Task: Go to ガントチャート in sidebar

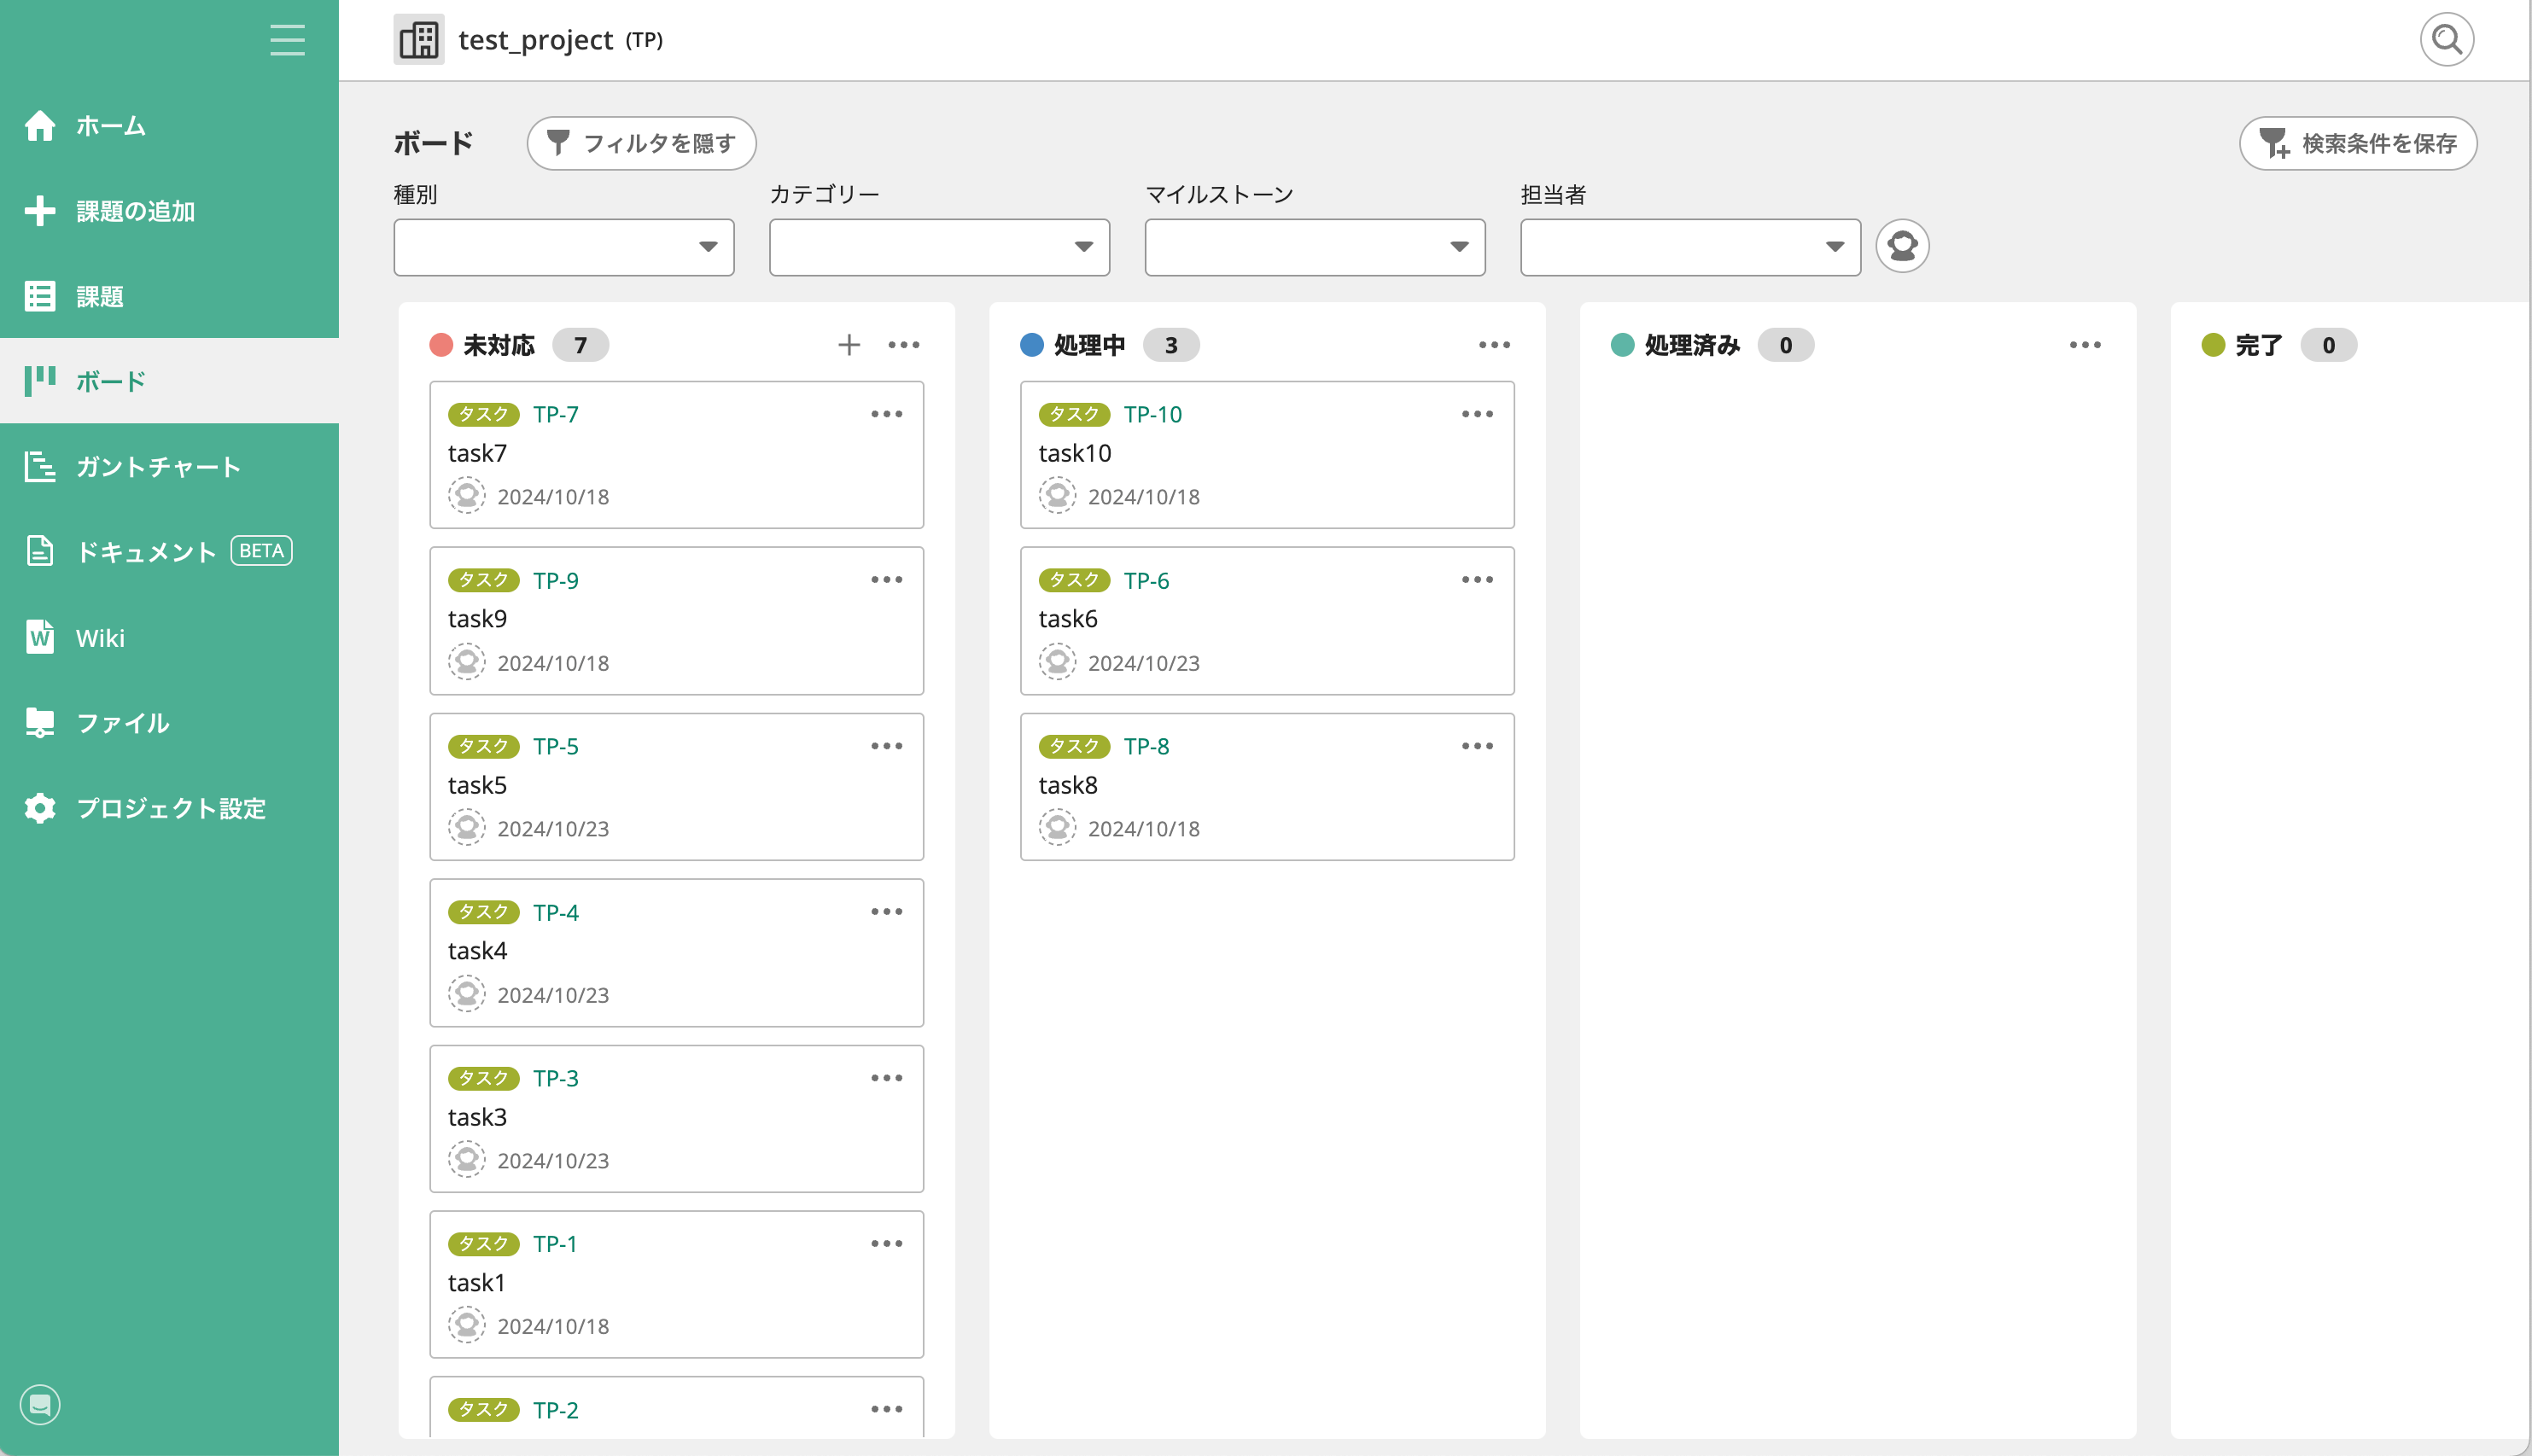Action: (158, 467)
